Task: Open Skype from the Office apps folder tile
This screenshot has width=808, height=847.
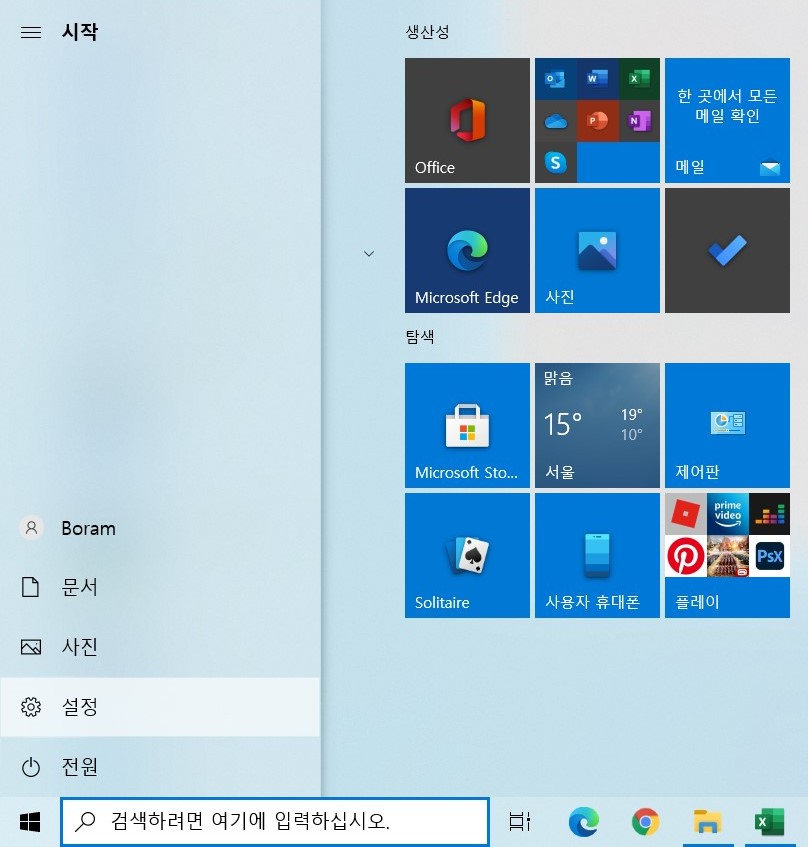Action: 555,163
